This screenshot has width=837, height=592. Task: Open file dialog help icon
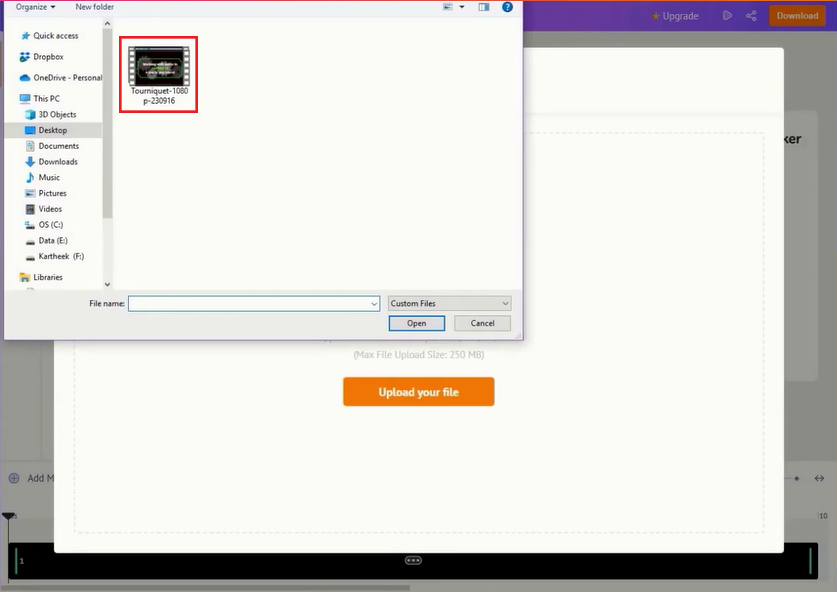(x=507, y=7)
